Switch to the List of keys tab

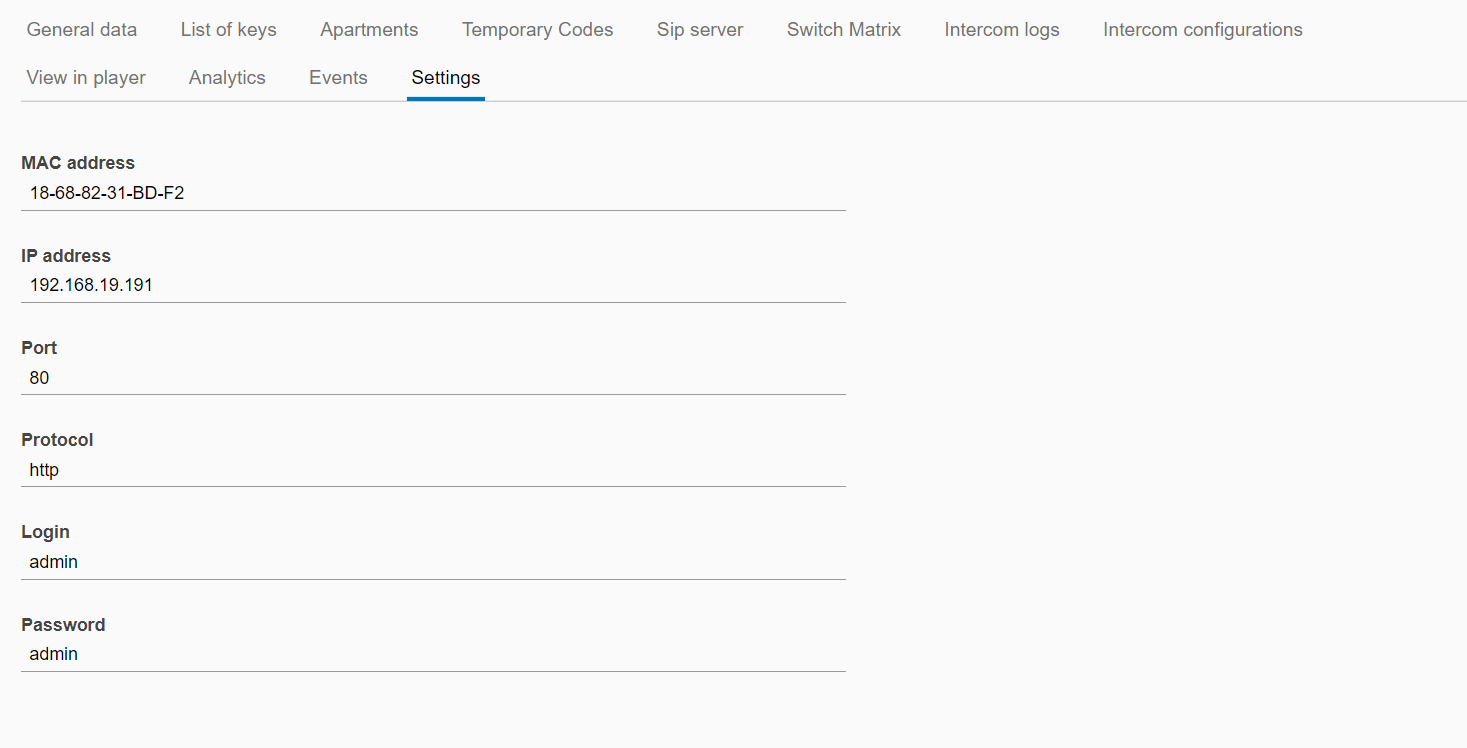tap(228, 30)
